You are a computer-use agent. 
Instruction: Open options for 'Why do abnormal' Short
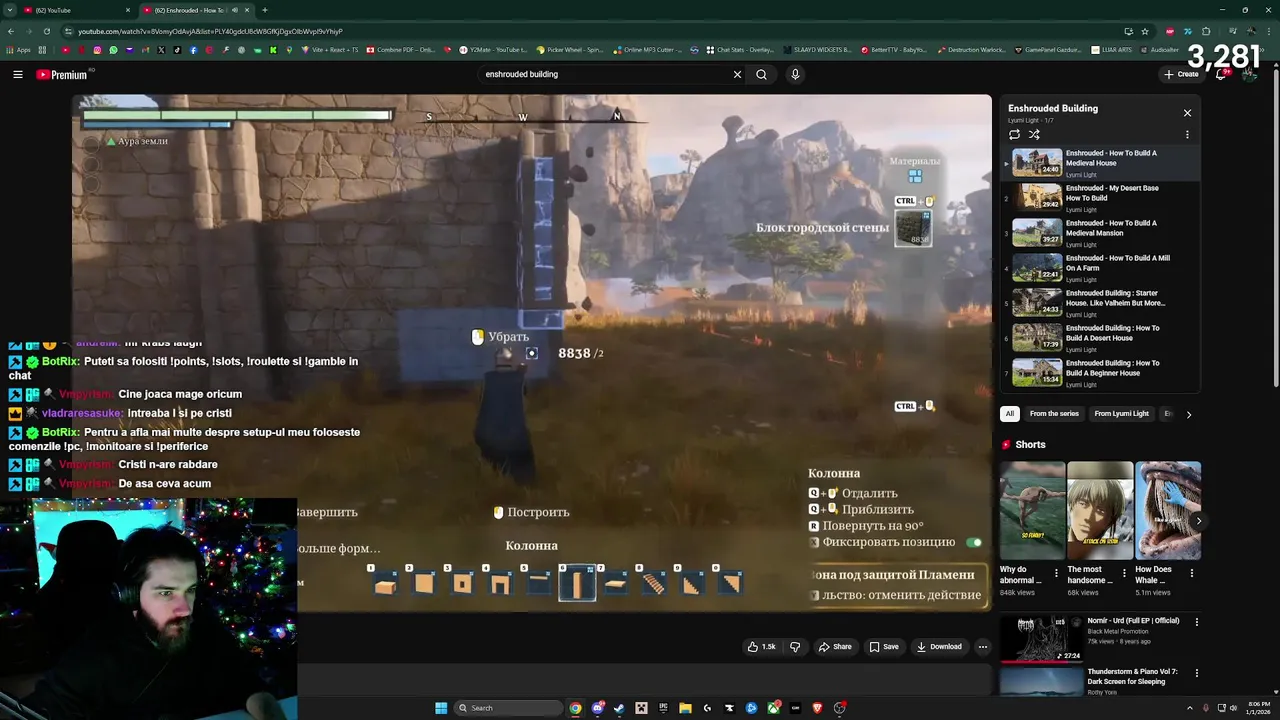tap(1056, 574)
